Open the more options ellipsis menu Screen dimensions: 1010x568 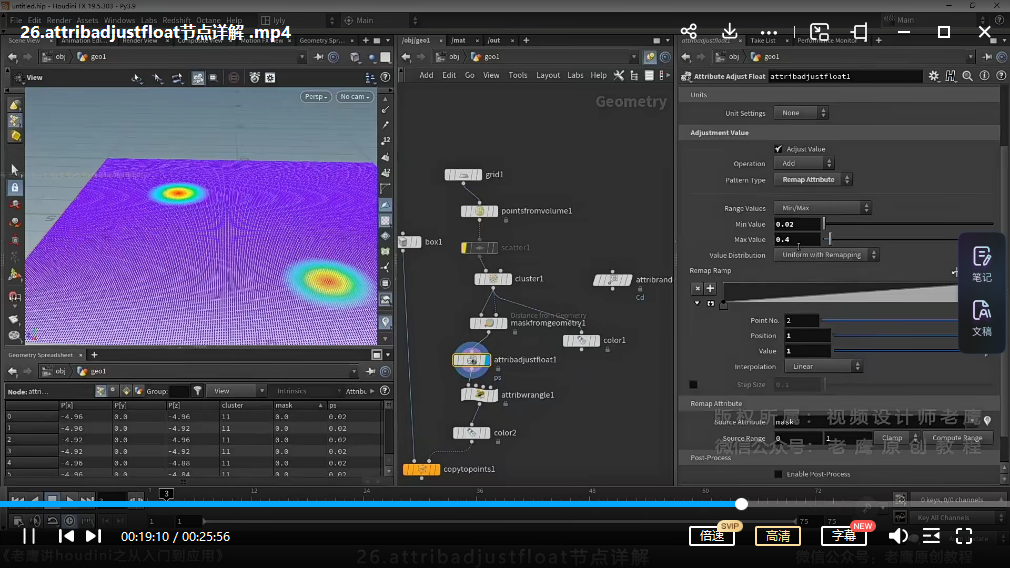pyautogui.click(x=768, y=32)
